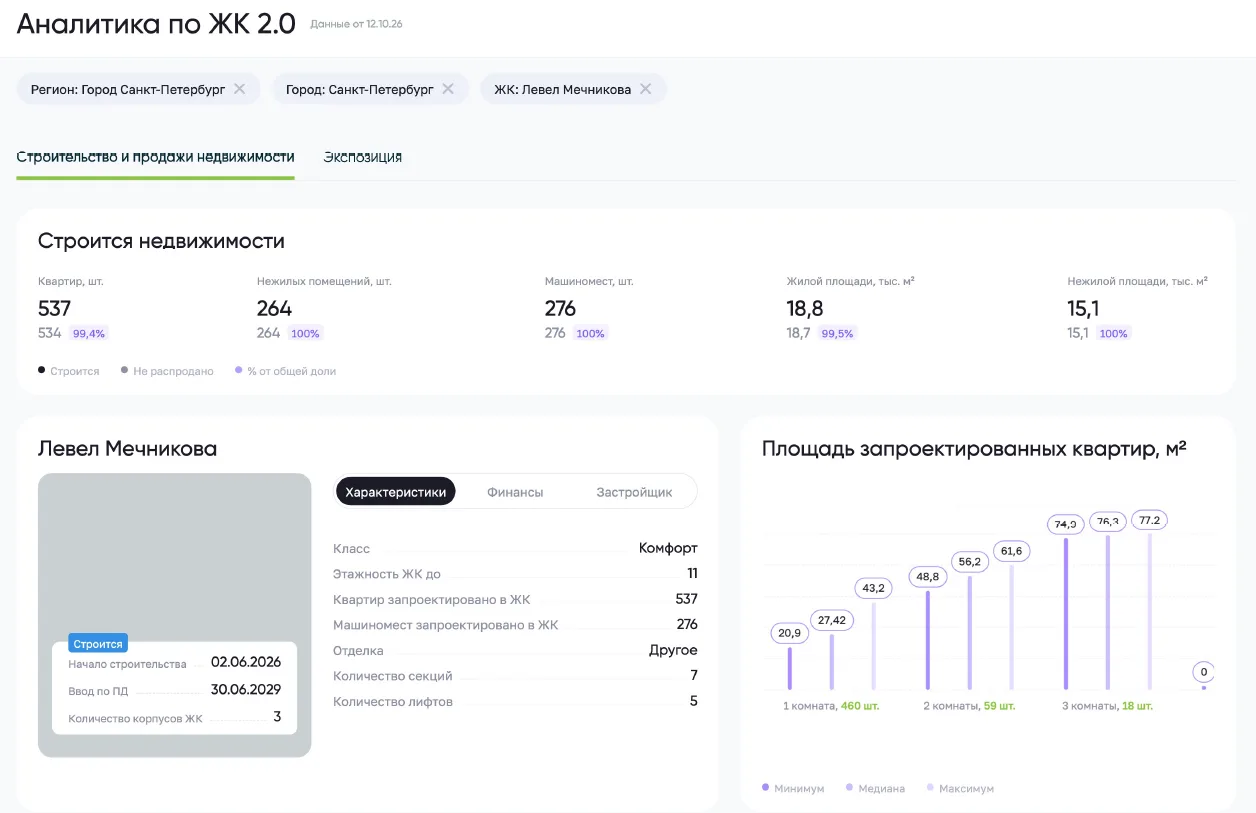This screenshot has width=1256, height=813.
Task: Click the Строится status badge
Action: click(98, 644)
